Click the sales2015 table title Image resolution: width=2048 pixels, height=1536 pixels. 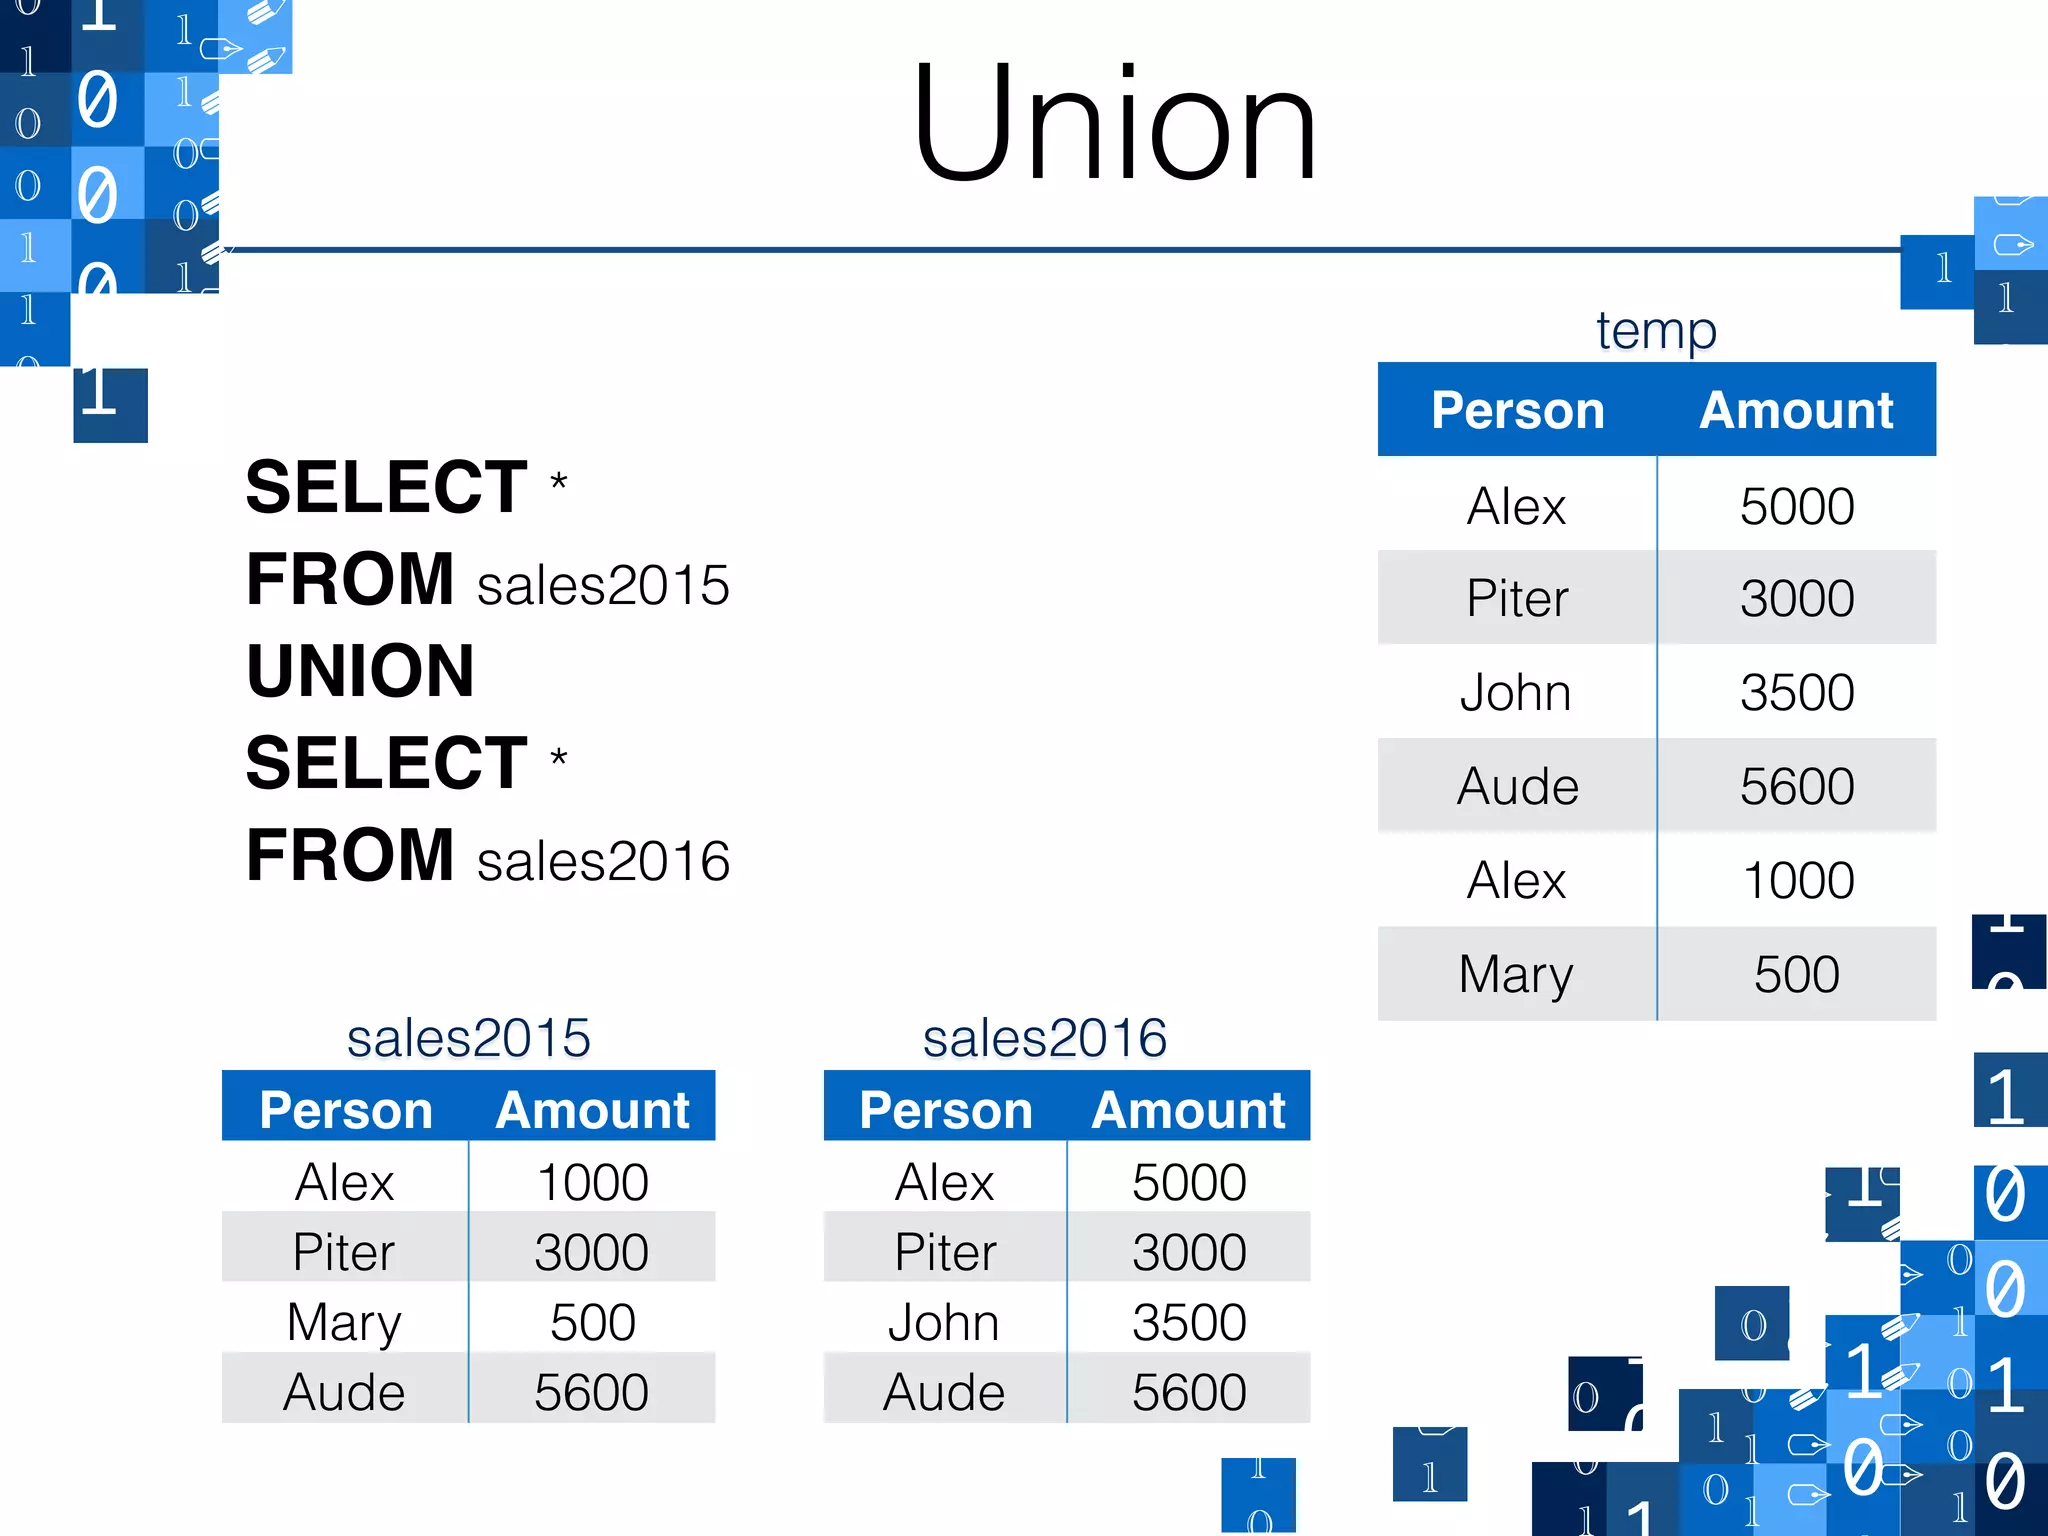pos(468,1038)
